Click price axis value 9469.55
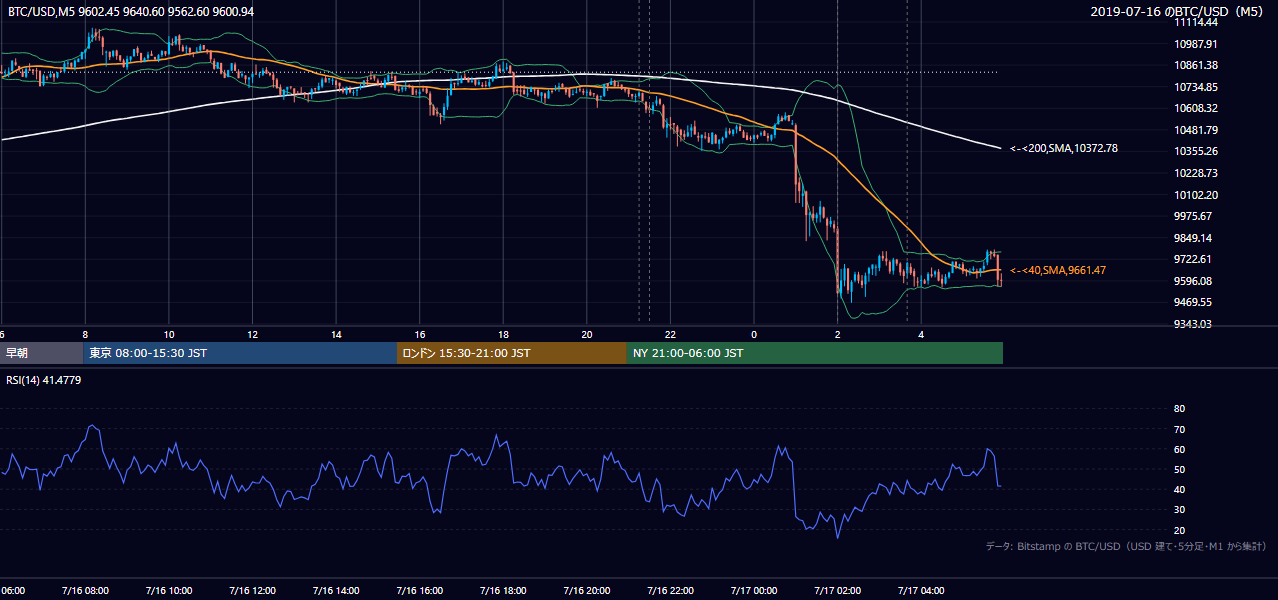1278x600 pixels. [1193, 302]
